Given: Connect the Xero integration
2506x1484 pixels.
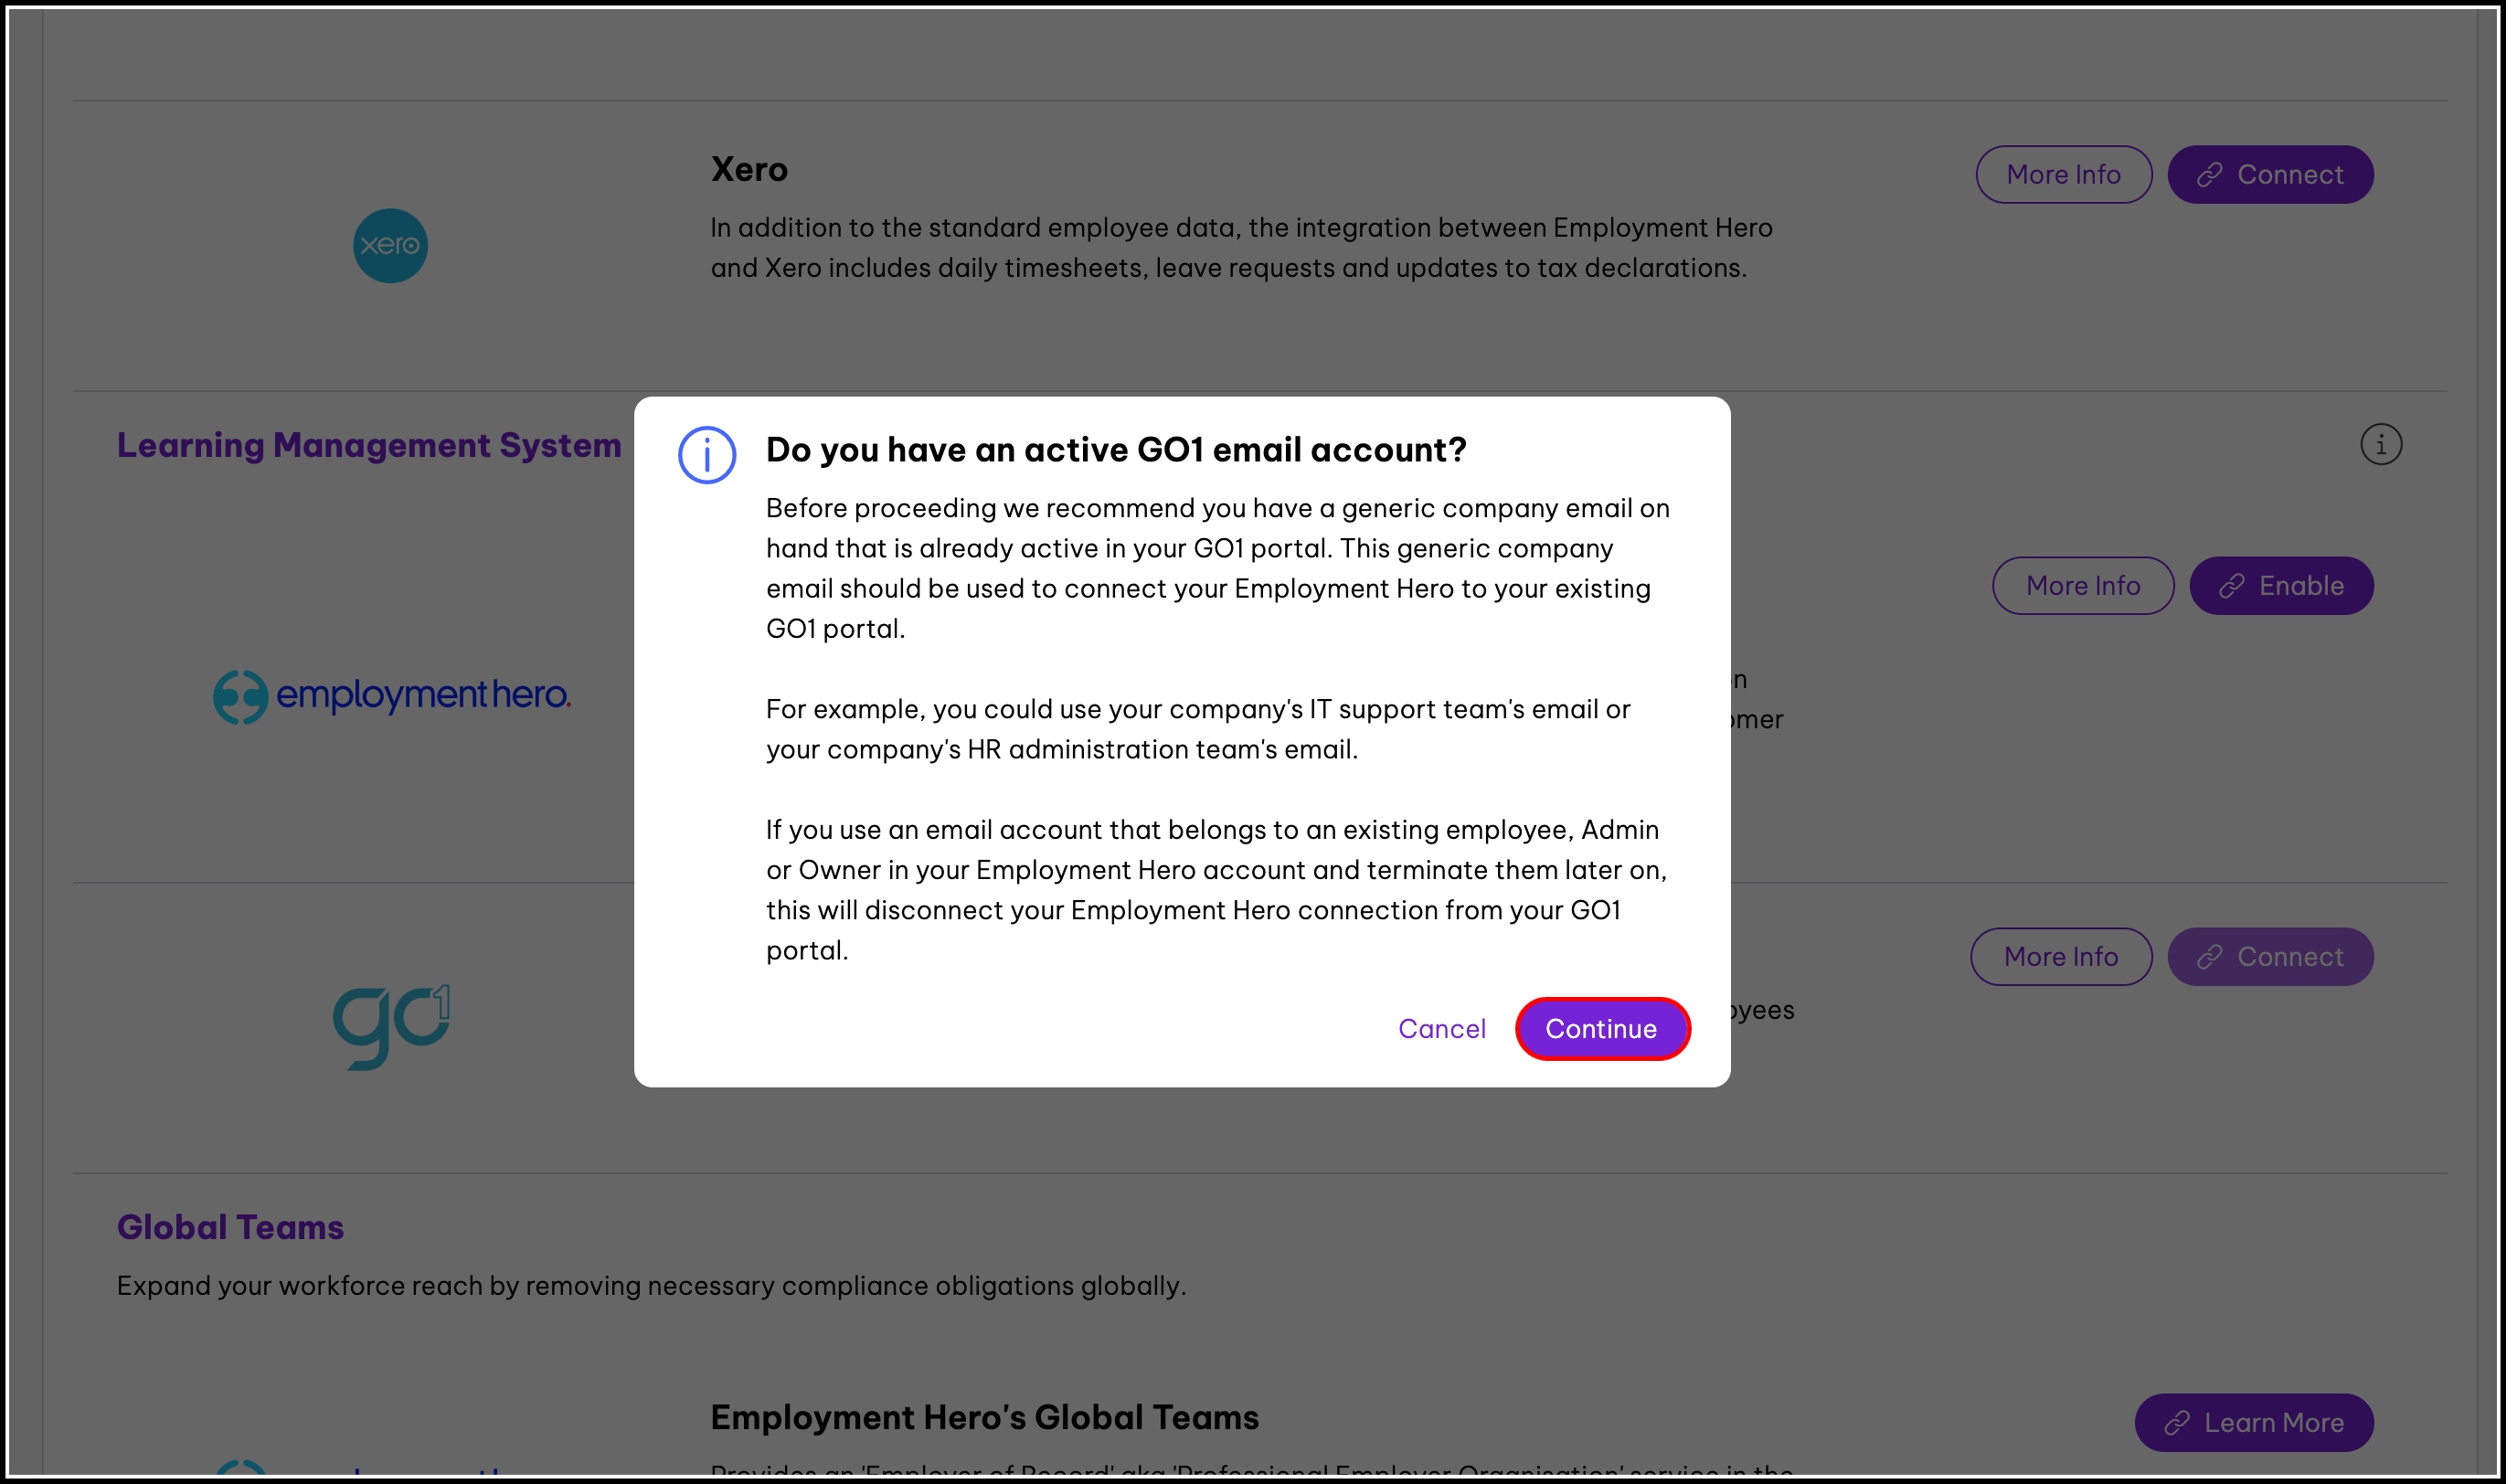Looking at the screenshot, I should pyautogui.click(x=2270, y=175).
